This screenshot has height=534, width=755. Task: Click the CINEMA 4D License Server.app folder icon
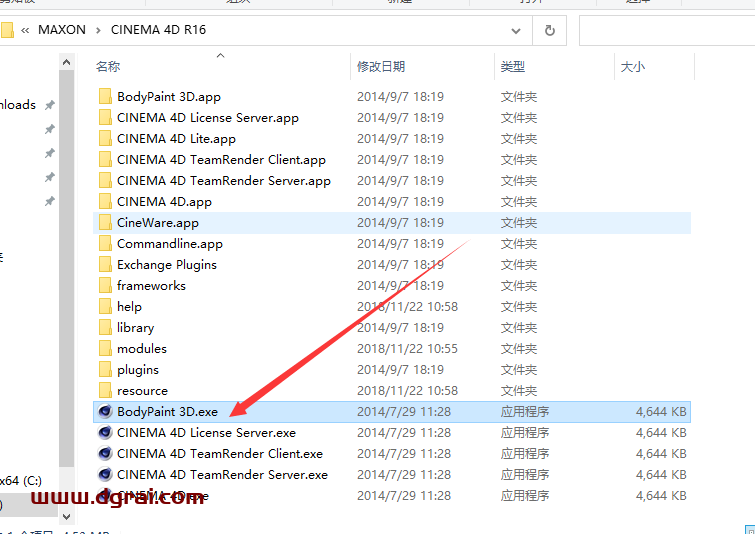105,117
